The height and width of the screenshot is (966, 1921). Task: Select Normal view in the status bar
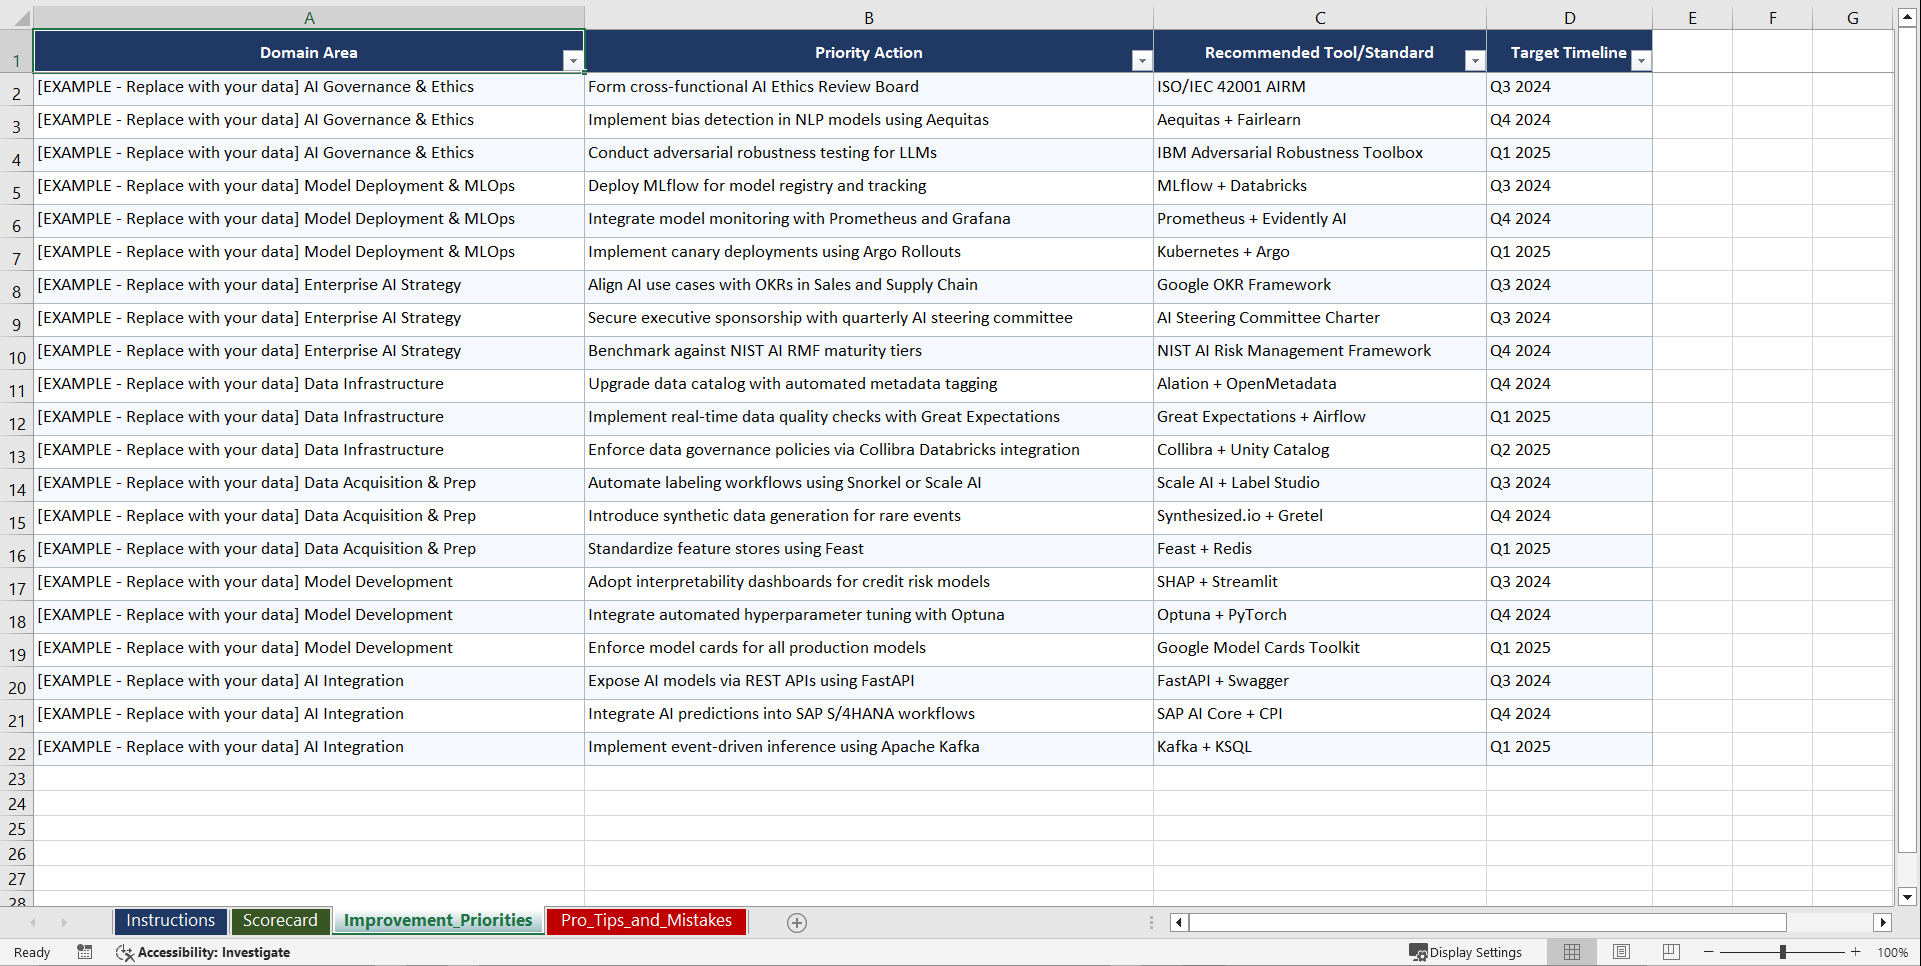[x=1571, y=952]
